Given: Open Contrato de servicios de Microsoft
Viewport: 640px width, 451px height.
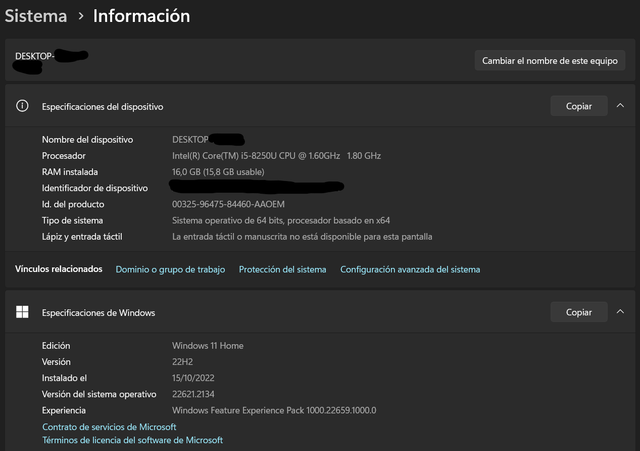Looking at the screenshot, I should coord(109,427).
